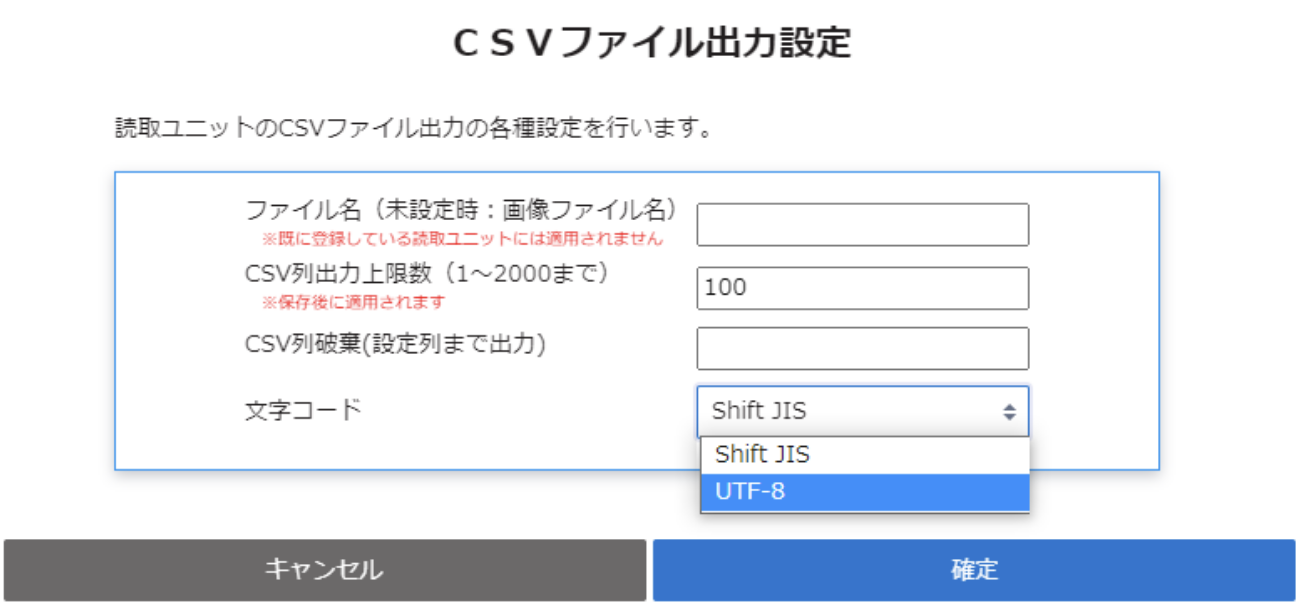Focus the CSV column output limit field
1298x608 pixels.
point(862,288)
